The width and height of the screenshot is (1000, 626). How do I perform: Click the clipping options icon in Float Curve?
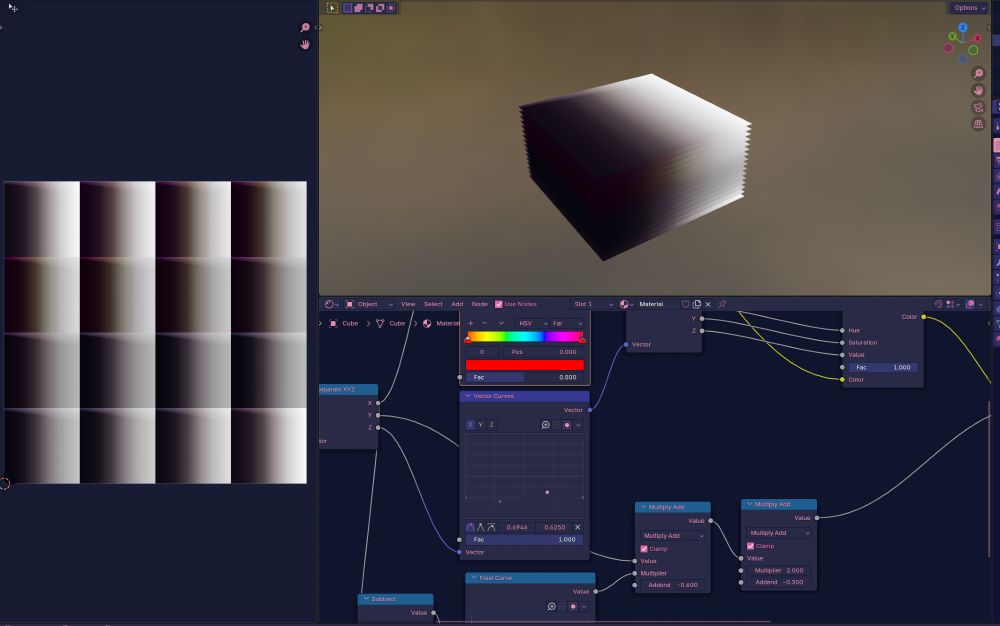tap(573, 606)
